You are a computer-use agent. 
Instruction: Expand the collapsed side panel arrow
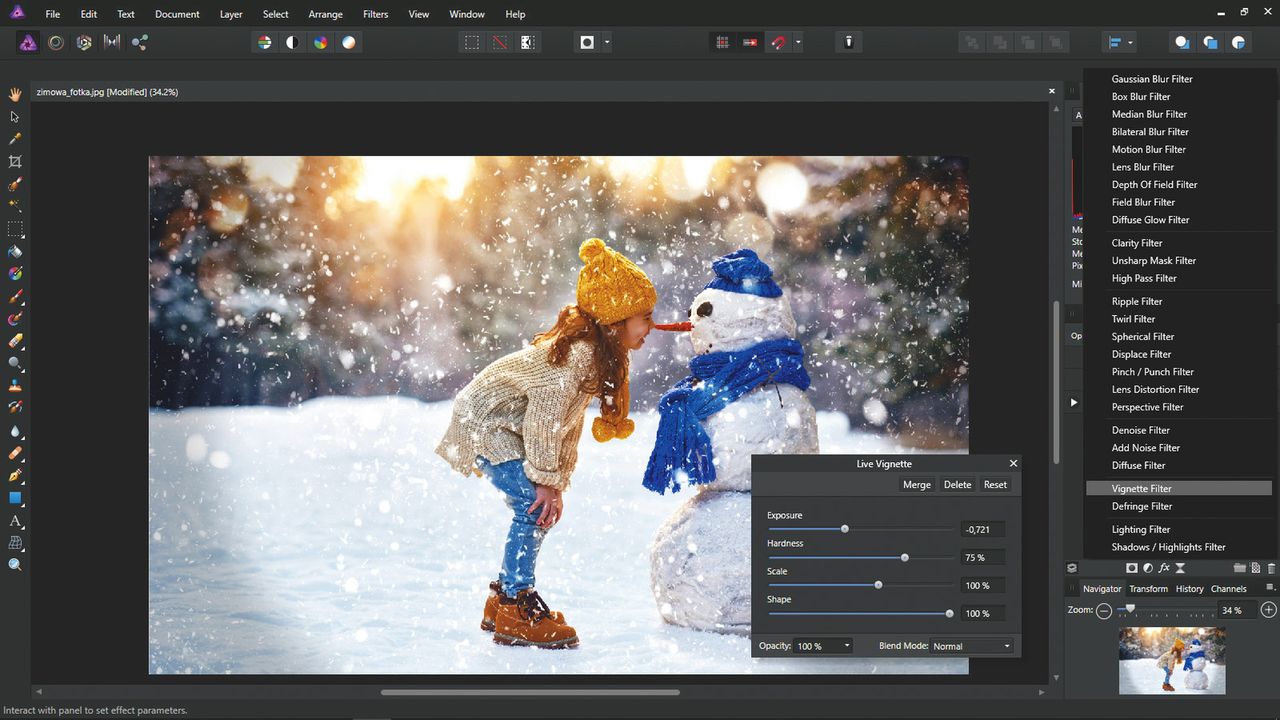pos(1073,402)
